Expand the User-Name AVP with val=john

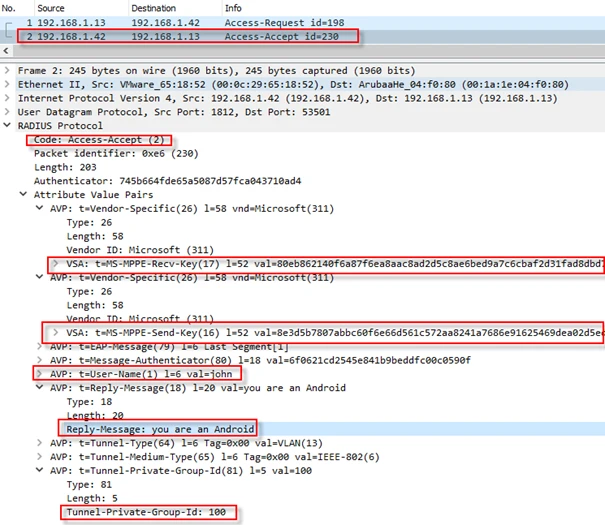40,373
